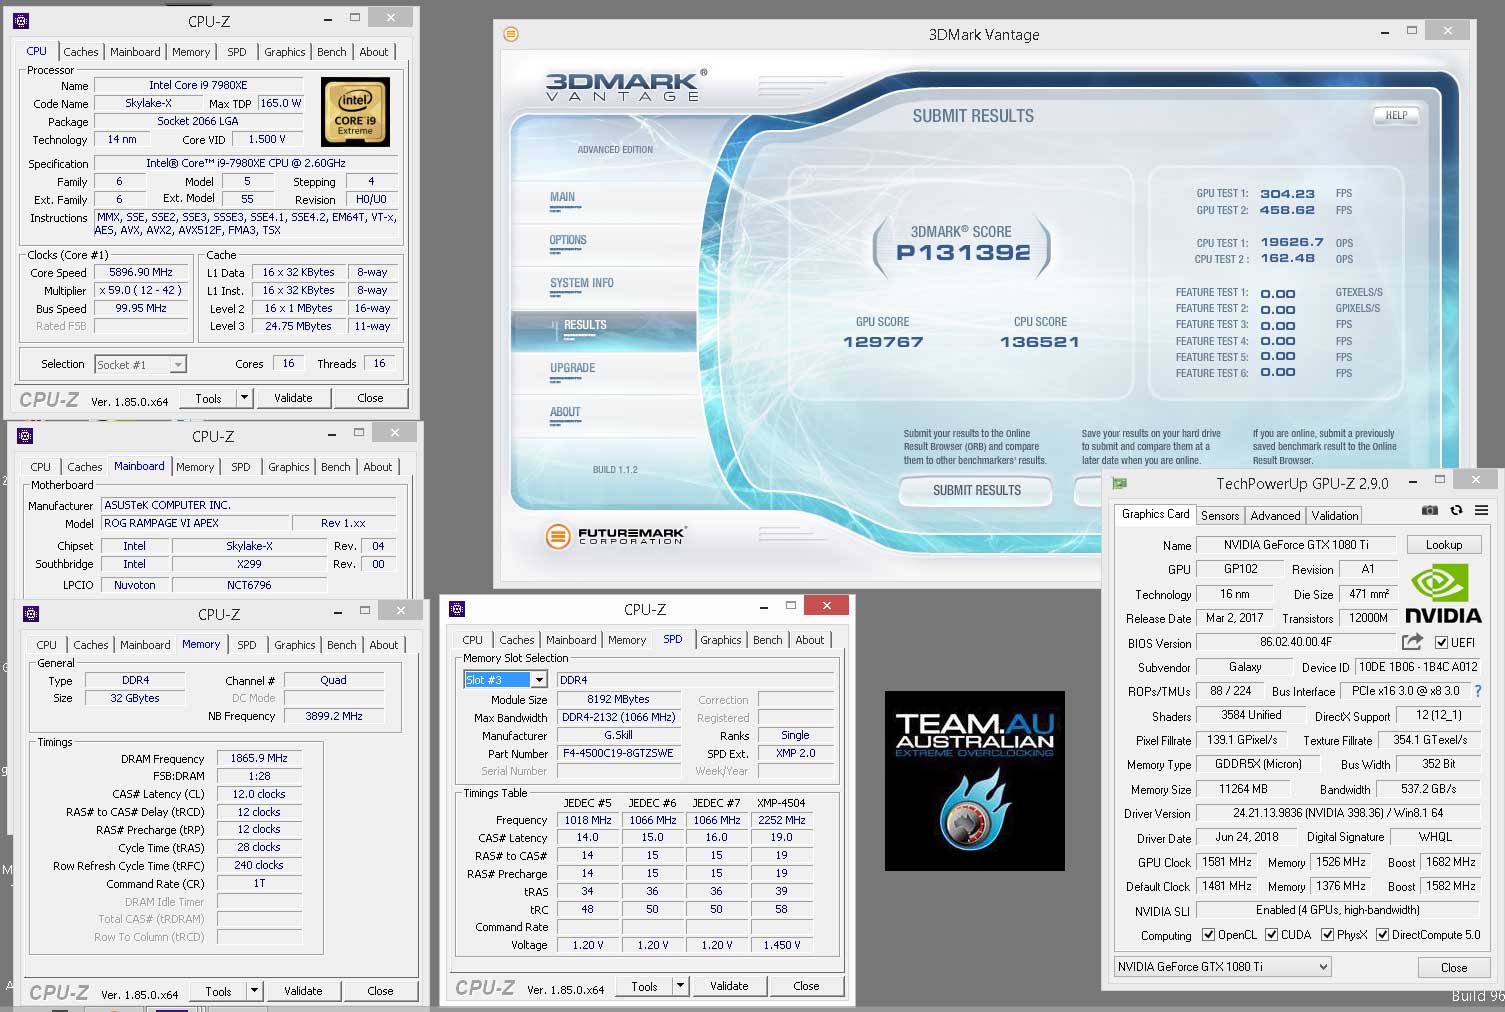Click the 3DMark Vantage orange title bar icon
The image size is (1505, 1012).
[x=511, y=34]
